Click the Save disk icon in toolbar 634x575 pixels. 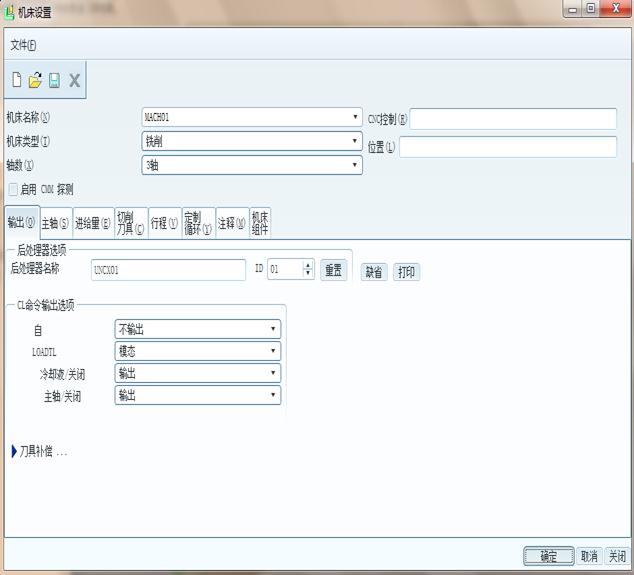(x=54, y=80)
